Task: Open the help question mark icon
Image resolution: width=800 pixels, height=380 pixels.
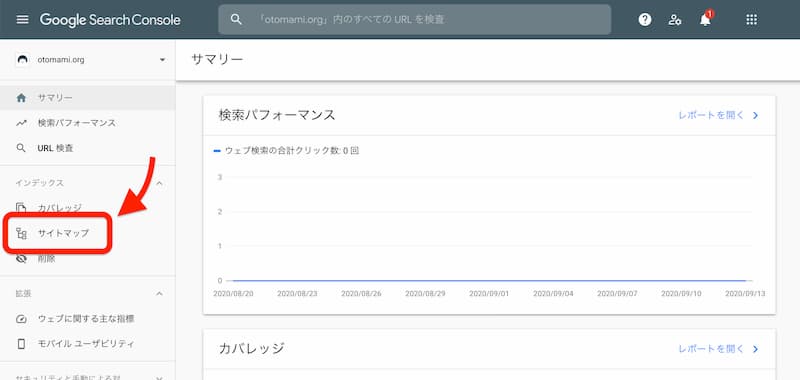Action: coord(645,20)
